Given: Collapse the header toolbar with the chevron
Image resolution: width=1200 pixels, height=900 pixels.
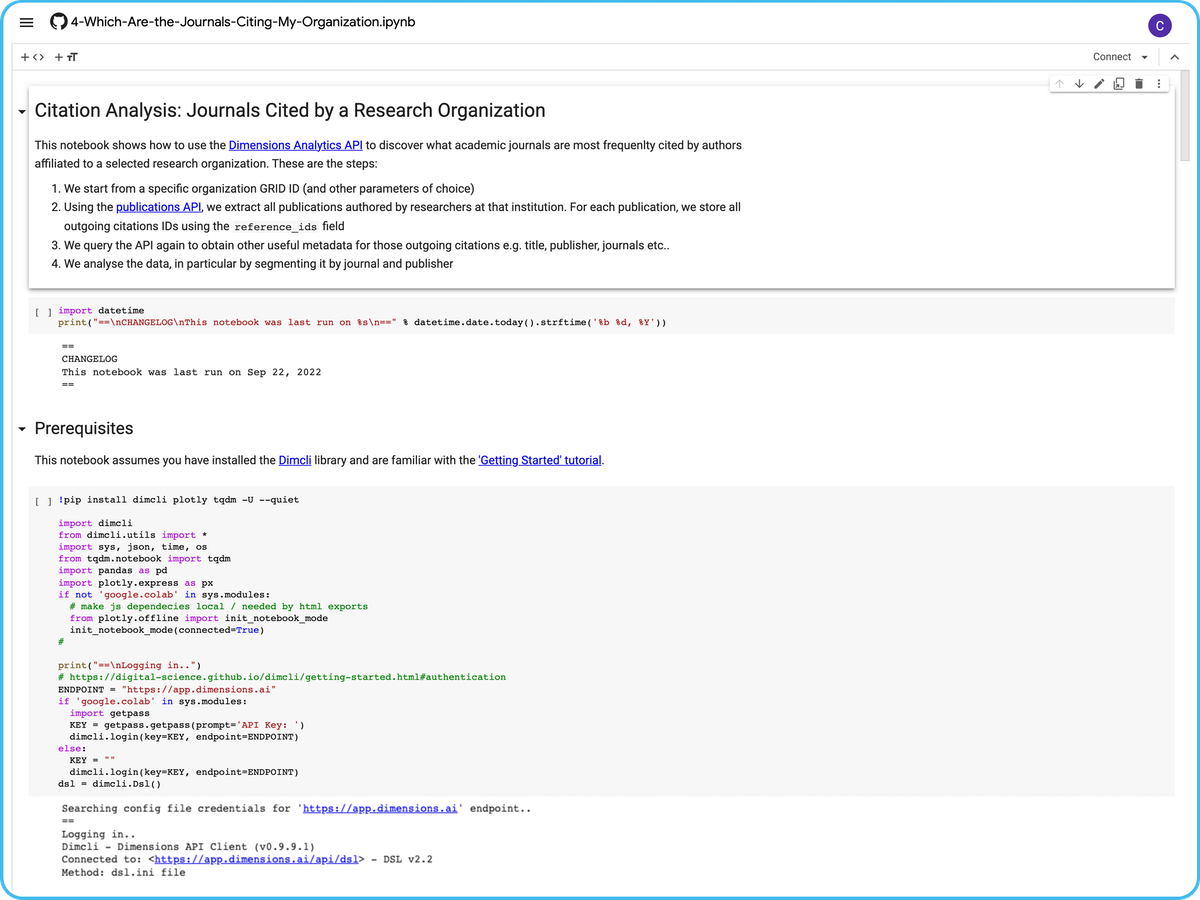Looking at the screenshot, I should point(1174,57).
